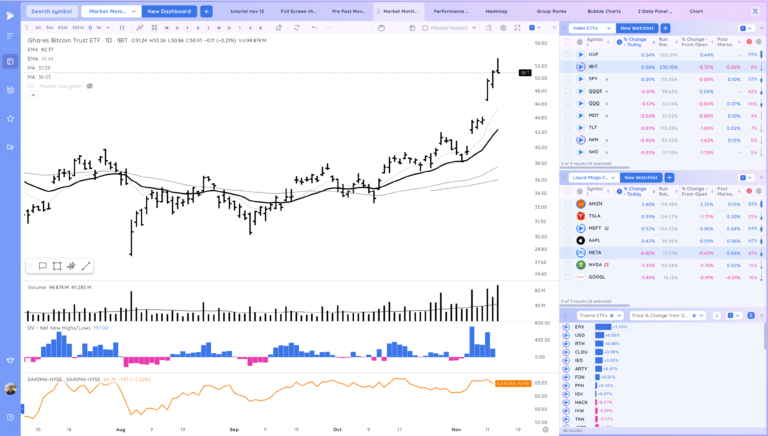Click play icon next to SPY
768x436 pixels.
click(x=580, y=78)
